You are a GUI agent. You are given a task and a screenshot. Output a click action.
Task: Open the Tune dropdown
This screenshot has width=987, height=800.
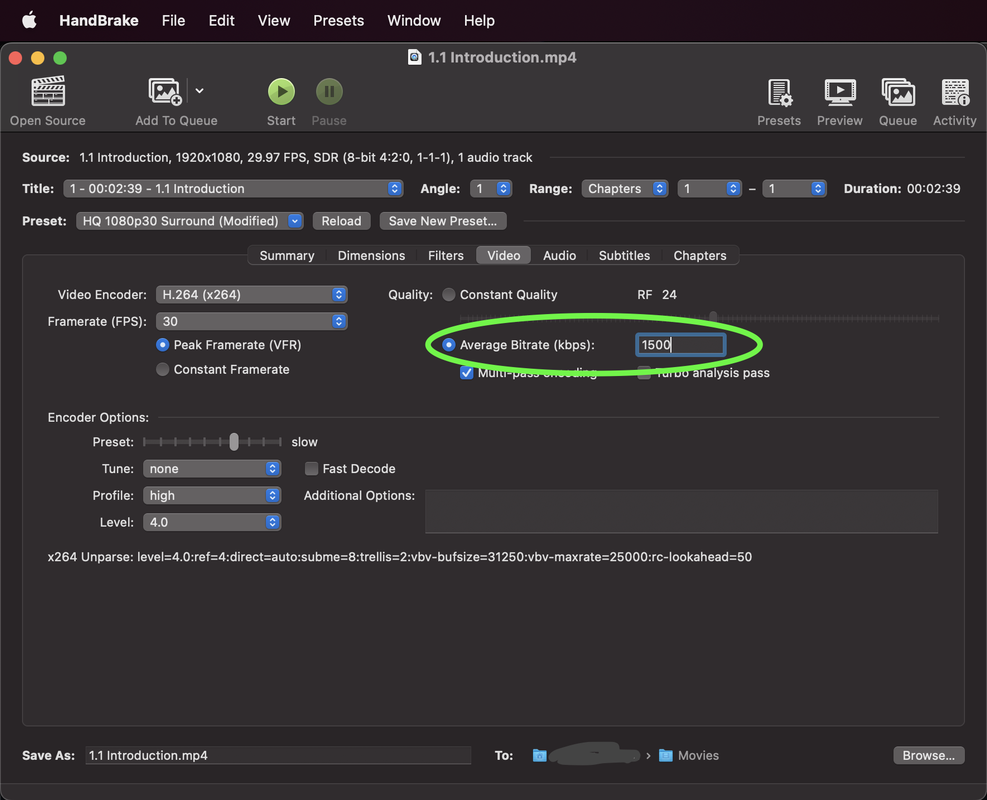point(212,468)
